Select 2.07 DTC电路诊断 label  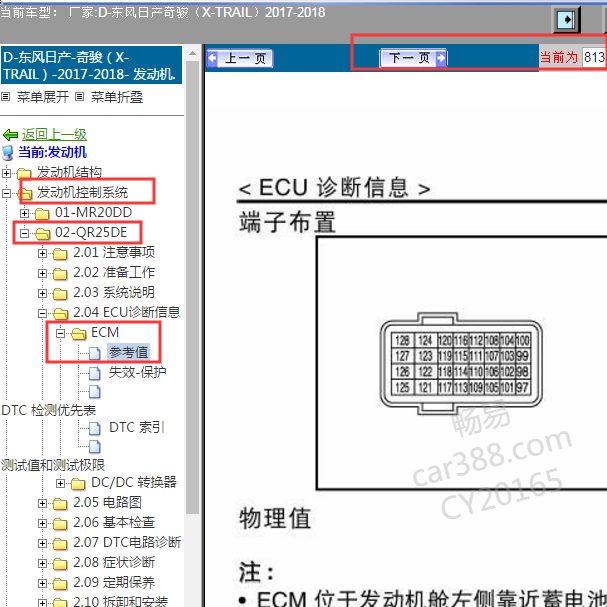tap(127, 542)
